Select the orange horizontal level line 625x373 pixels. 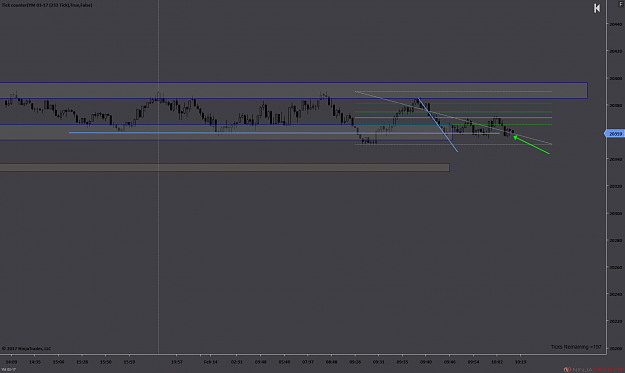[453, 118]
